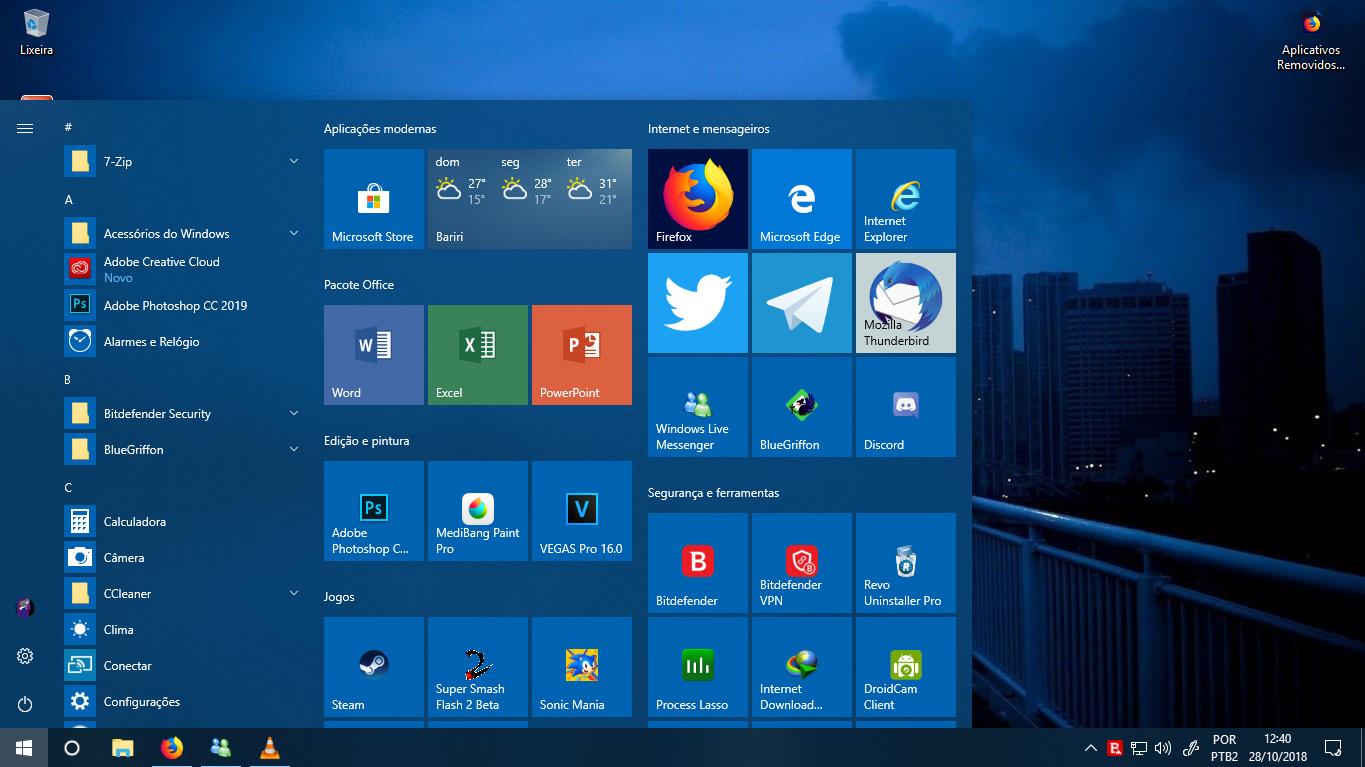Viewport: 1365px width, 767px height.
Task: Open Alarmes e Relógio app
Action: (x=184, y=341)
